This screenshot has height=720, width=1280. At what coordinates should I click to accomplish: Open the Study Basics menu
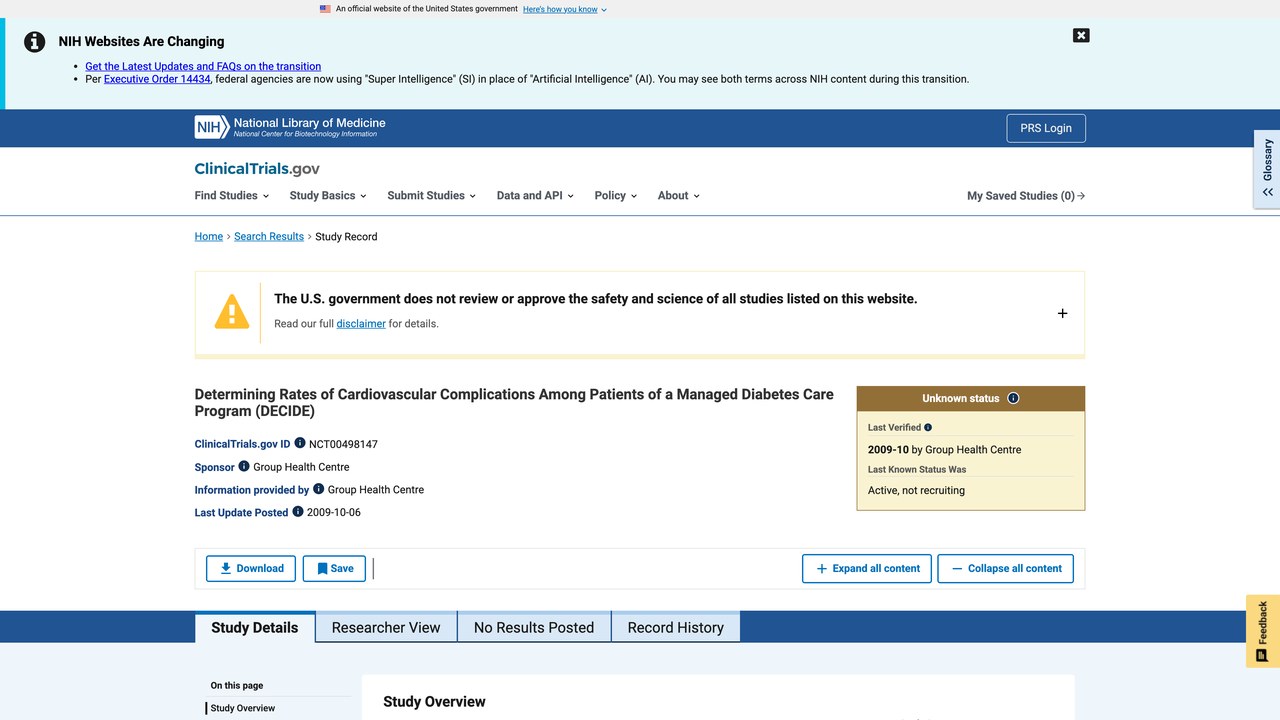[x=328, y=196]
